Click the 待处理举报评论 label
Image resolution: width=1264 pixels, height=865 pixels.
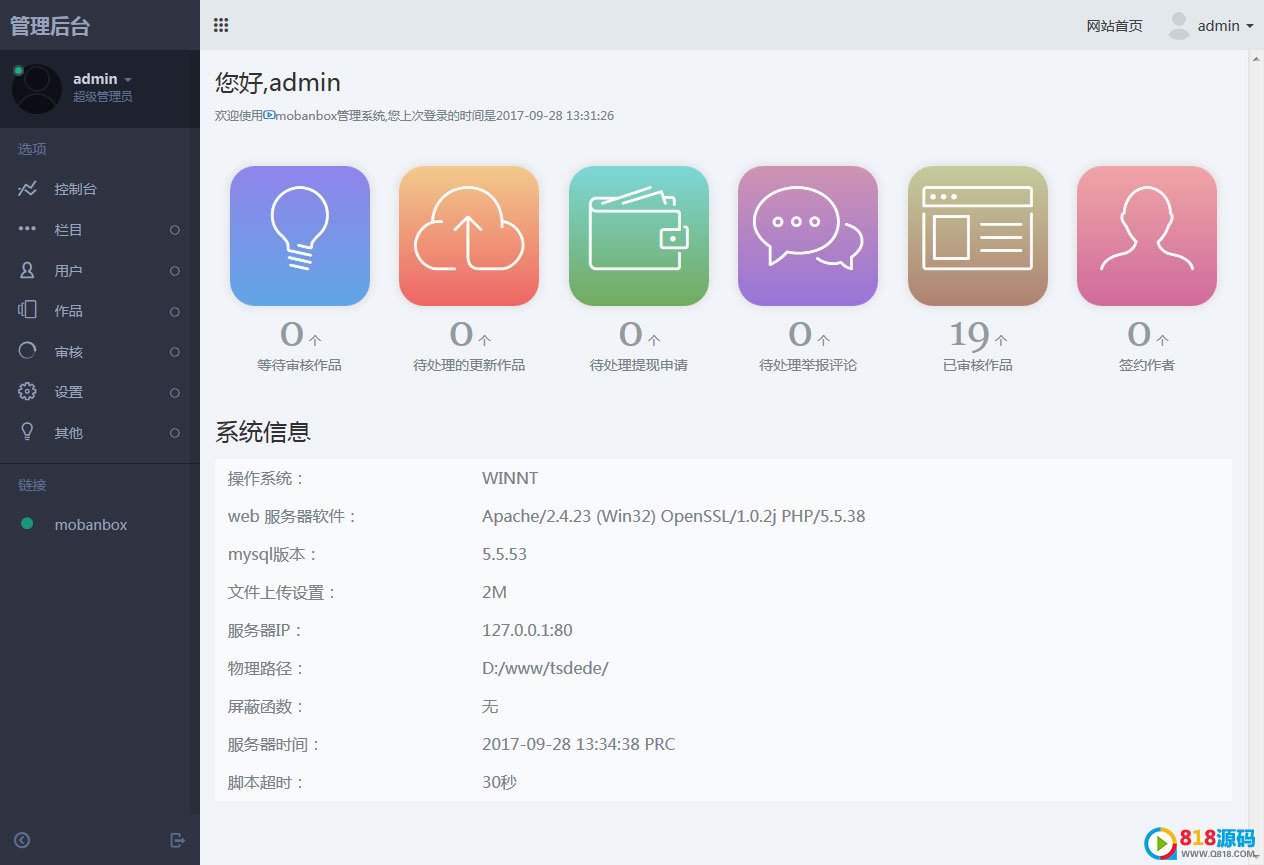(808, 365)
